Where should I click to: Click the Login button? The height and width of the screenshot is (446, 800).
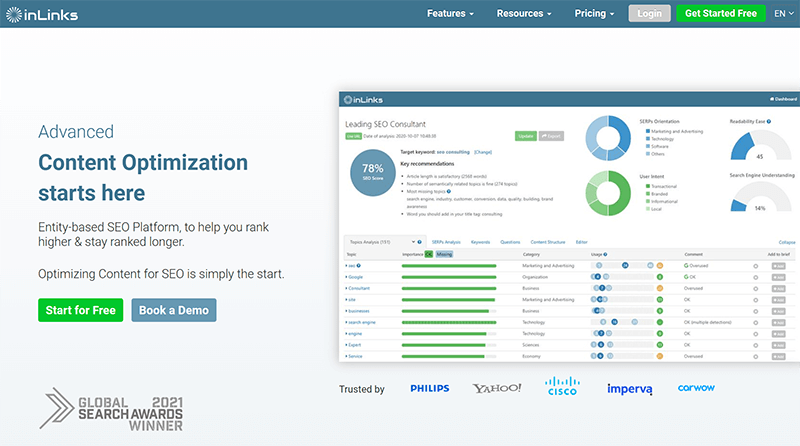pos(649,14)
